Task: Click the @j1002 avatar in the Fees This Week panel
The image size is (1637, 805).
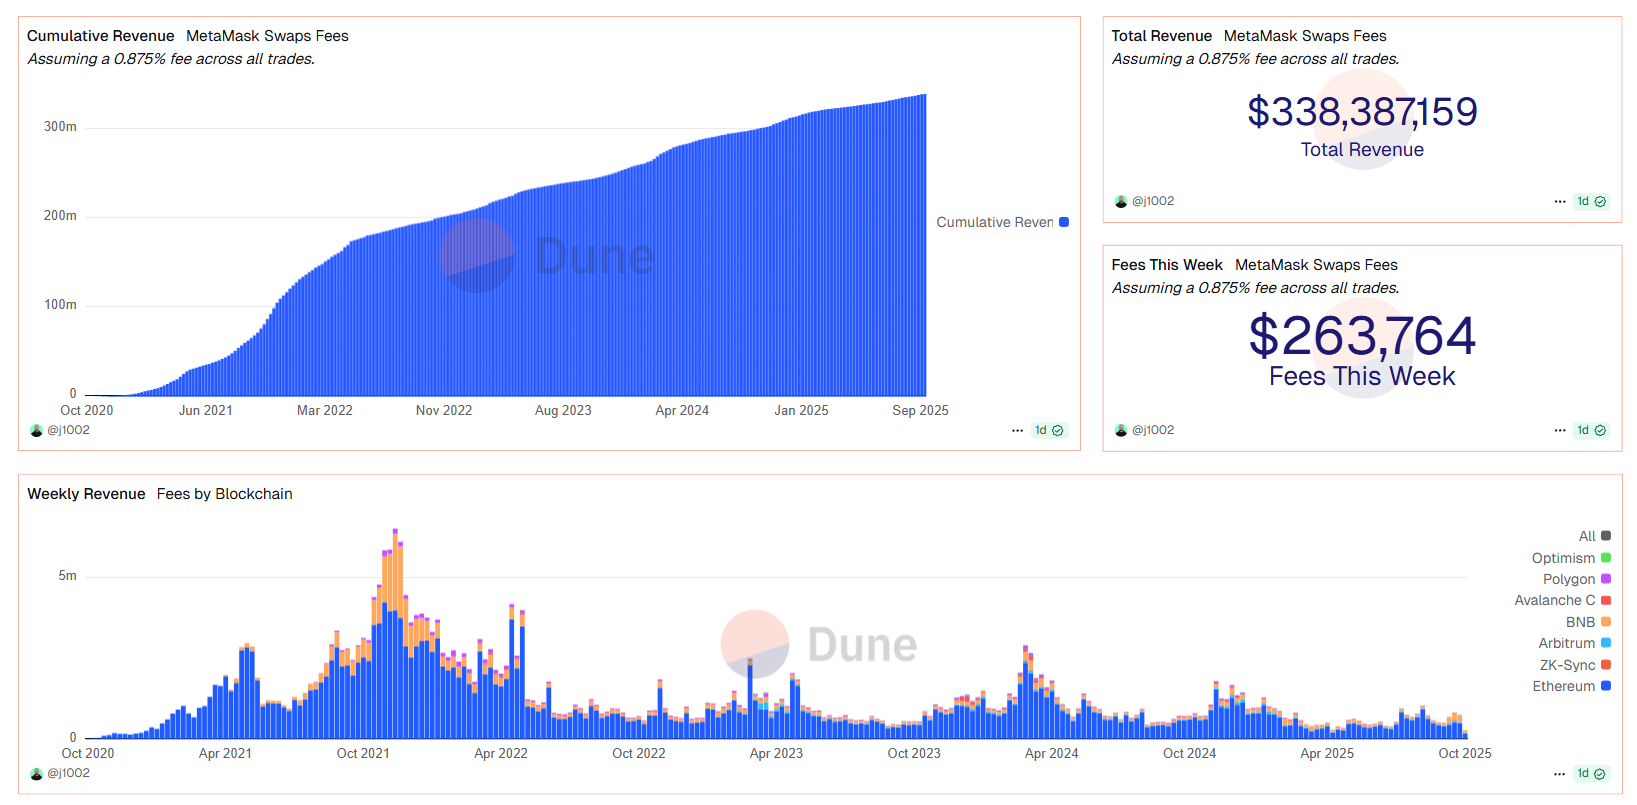Action: click(x=1121, y=431)
